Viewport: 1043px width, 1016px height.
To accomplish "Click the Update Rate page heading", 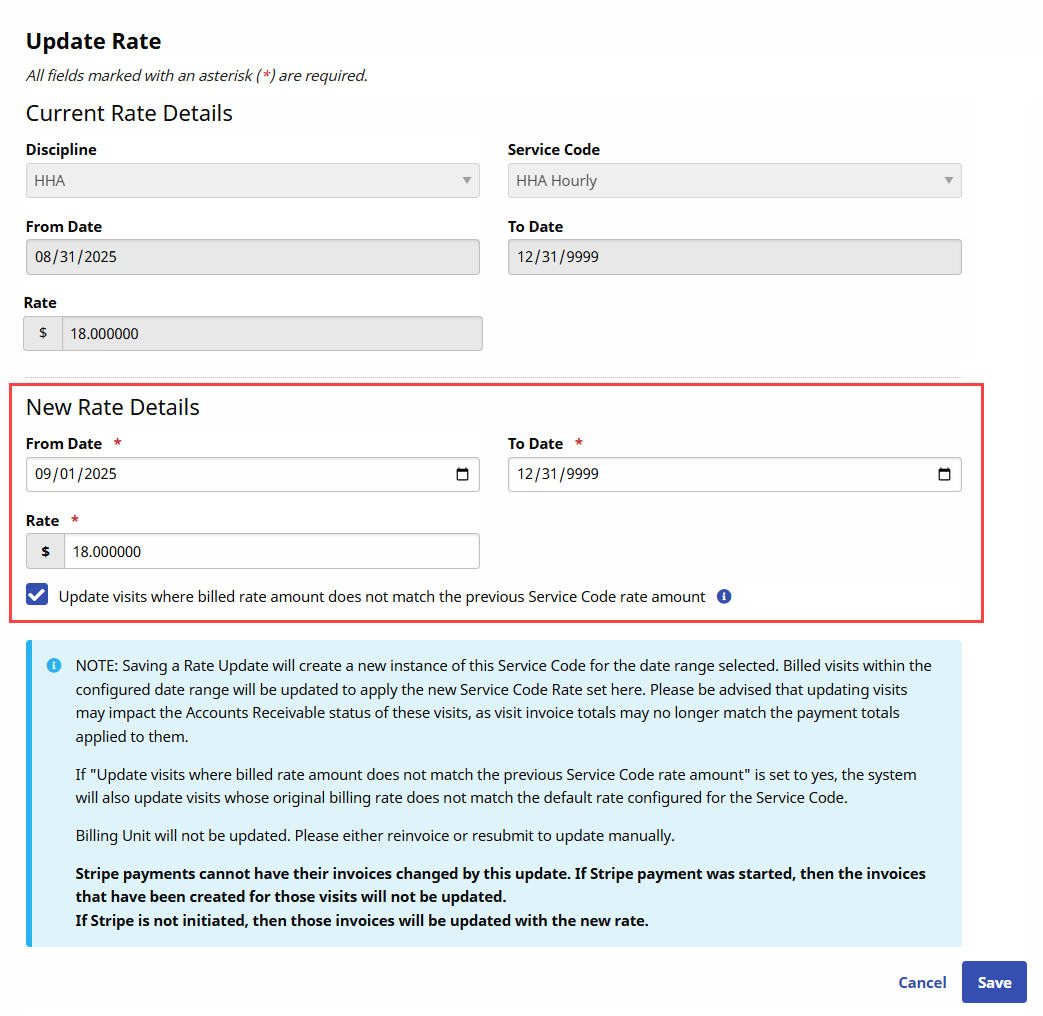I will 93,41.
